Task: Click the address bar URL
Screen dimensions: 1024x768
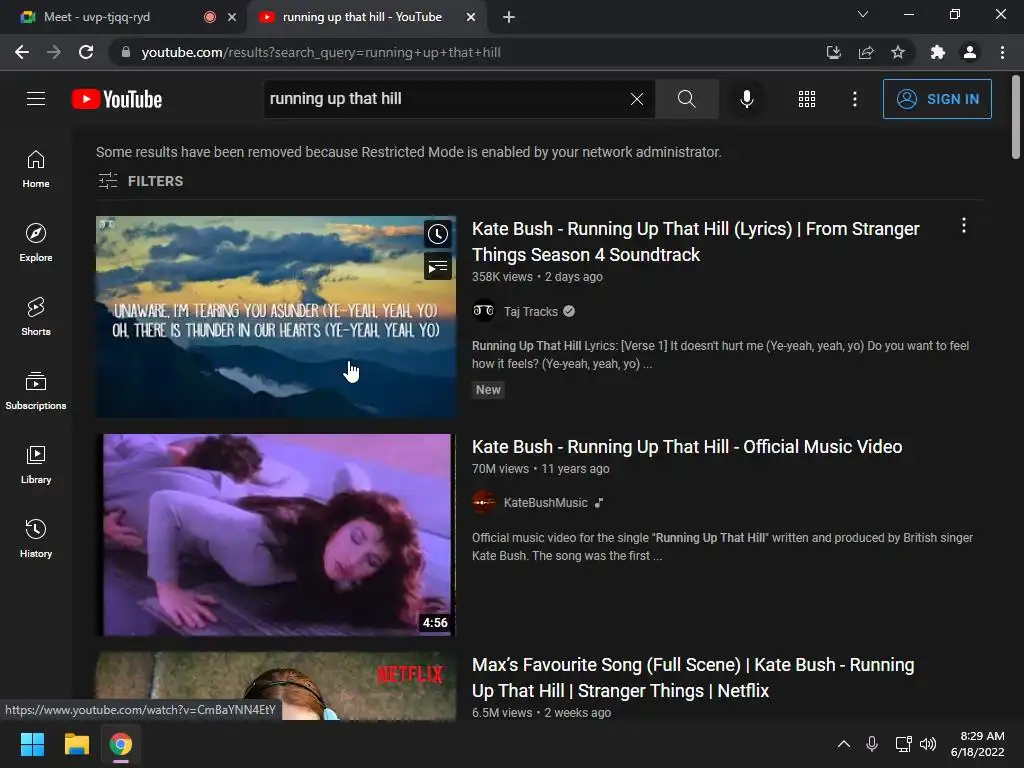Action: pos(321,52)
